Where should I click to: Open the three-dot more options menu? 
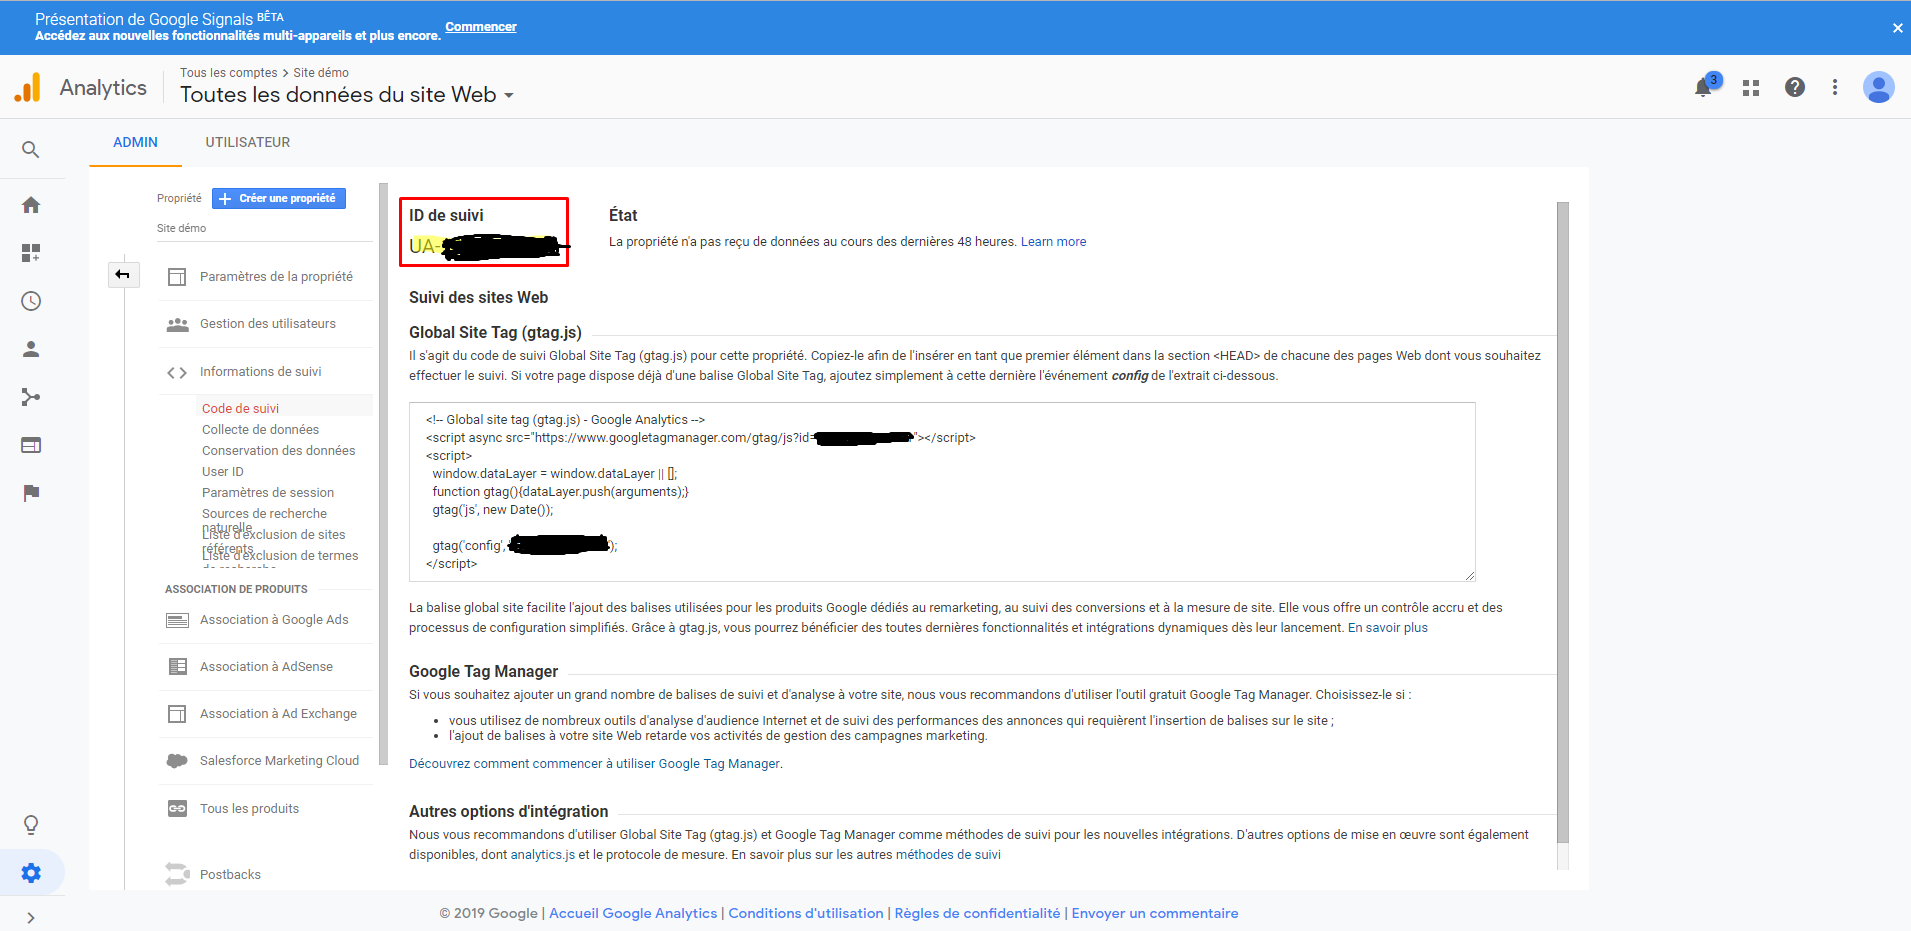pos(1835,87)
